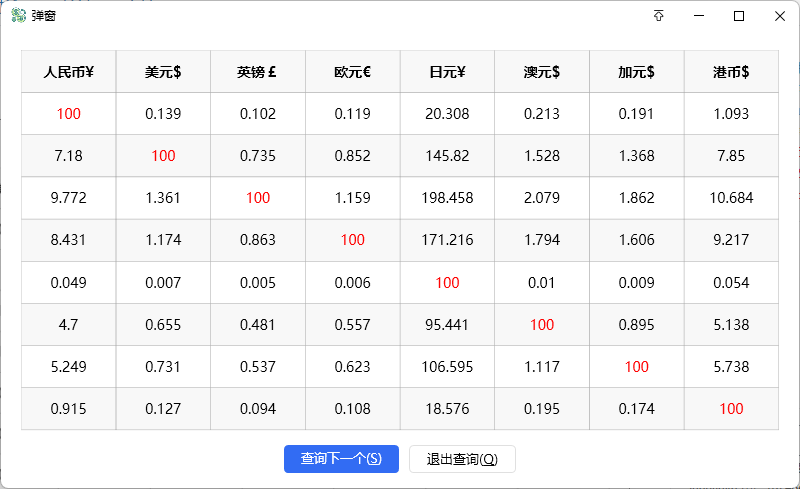
Task: Click the cell showing 5.138
Action: (731, 325)
